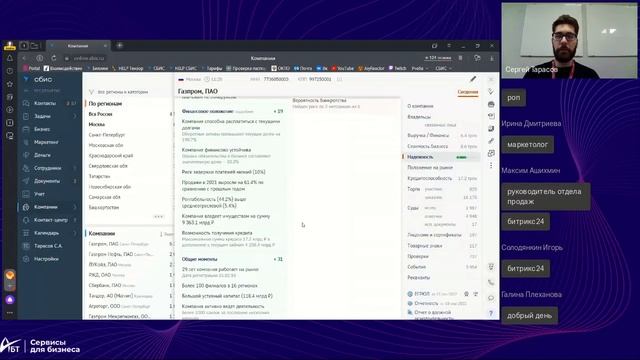This screenshot has width=640, height=360.
Task: Open the Проверки section
Action: point(418,256)
